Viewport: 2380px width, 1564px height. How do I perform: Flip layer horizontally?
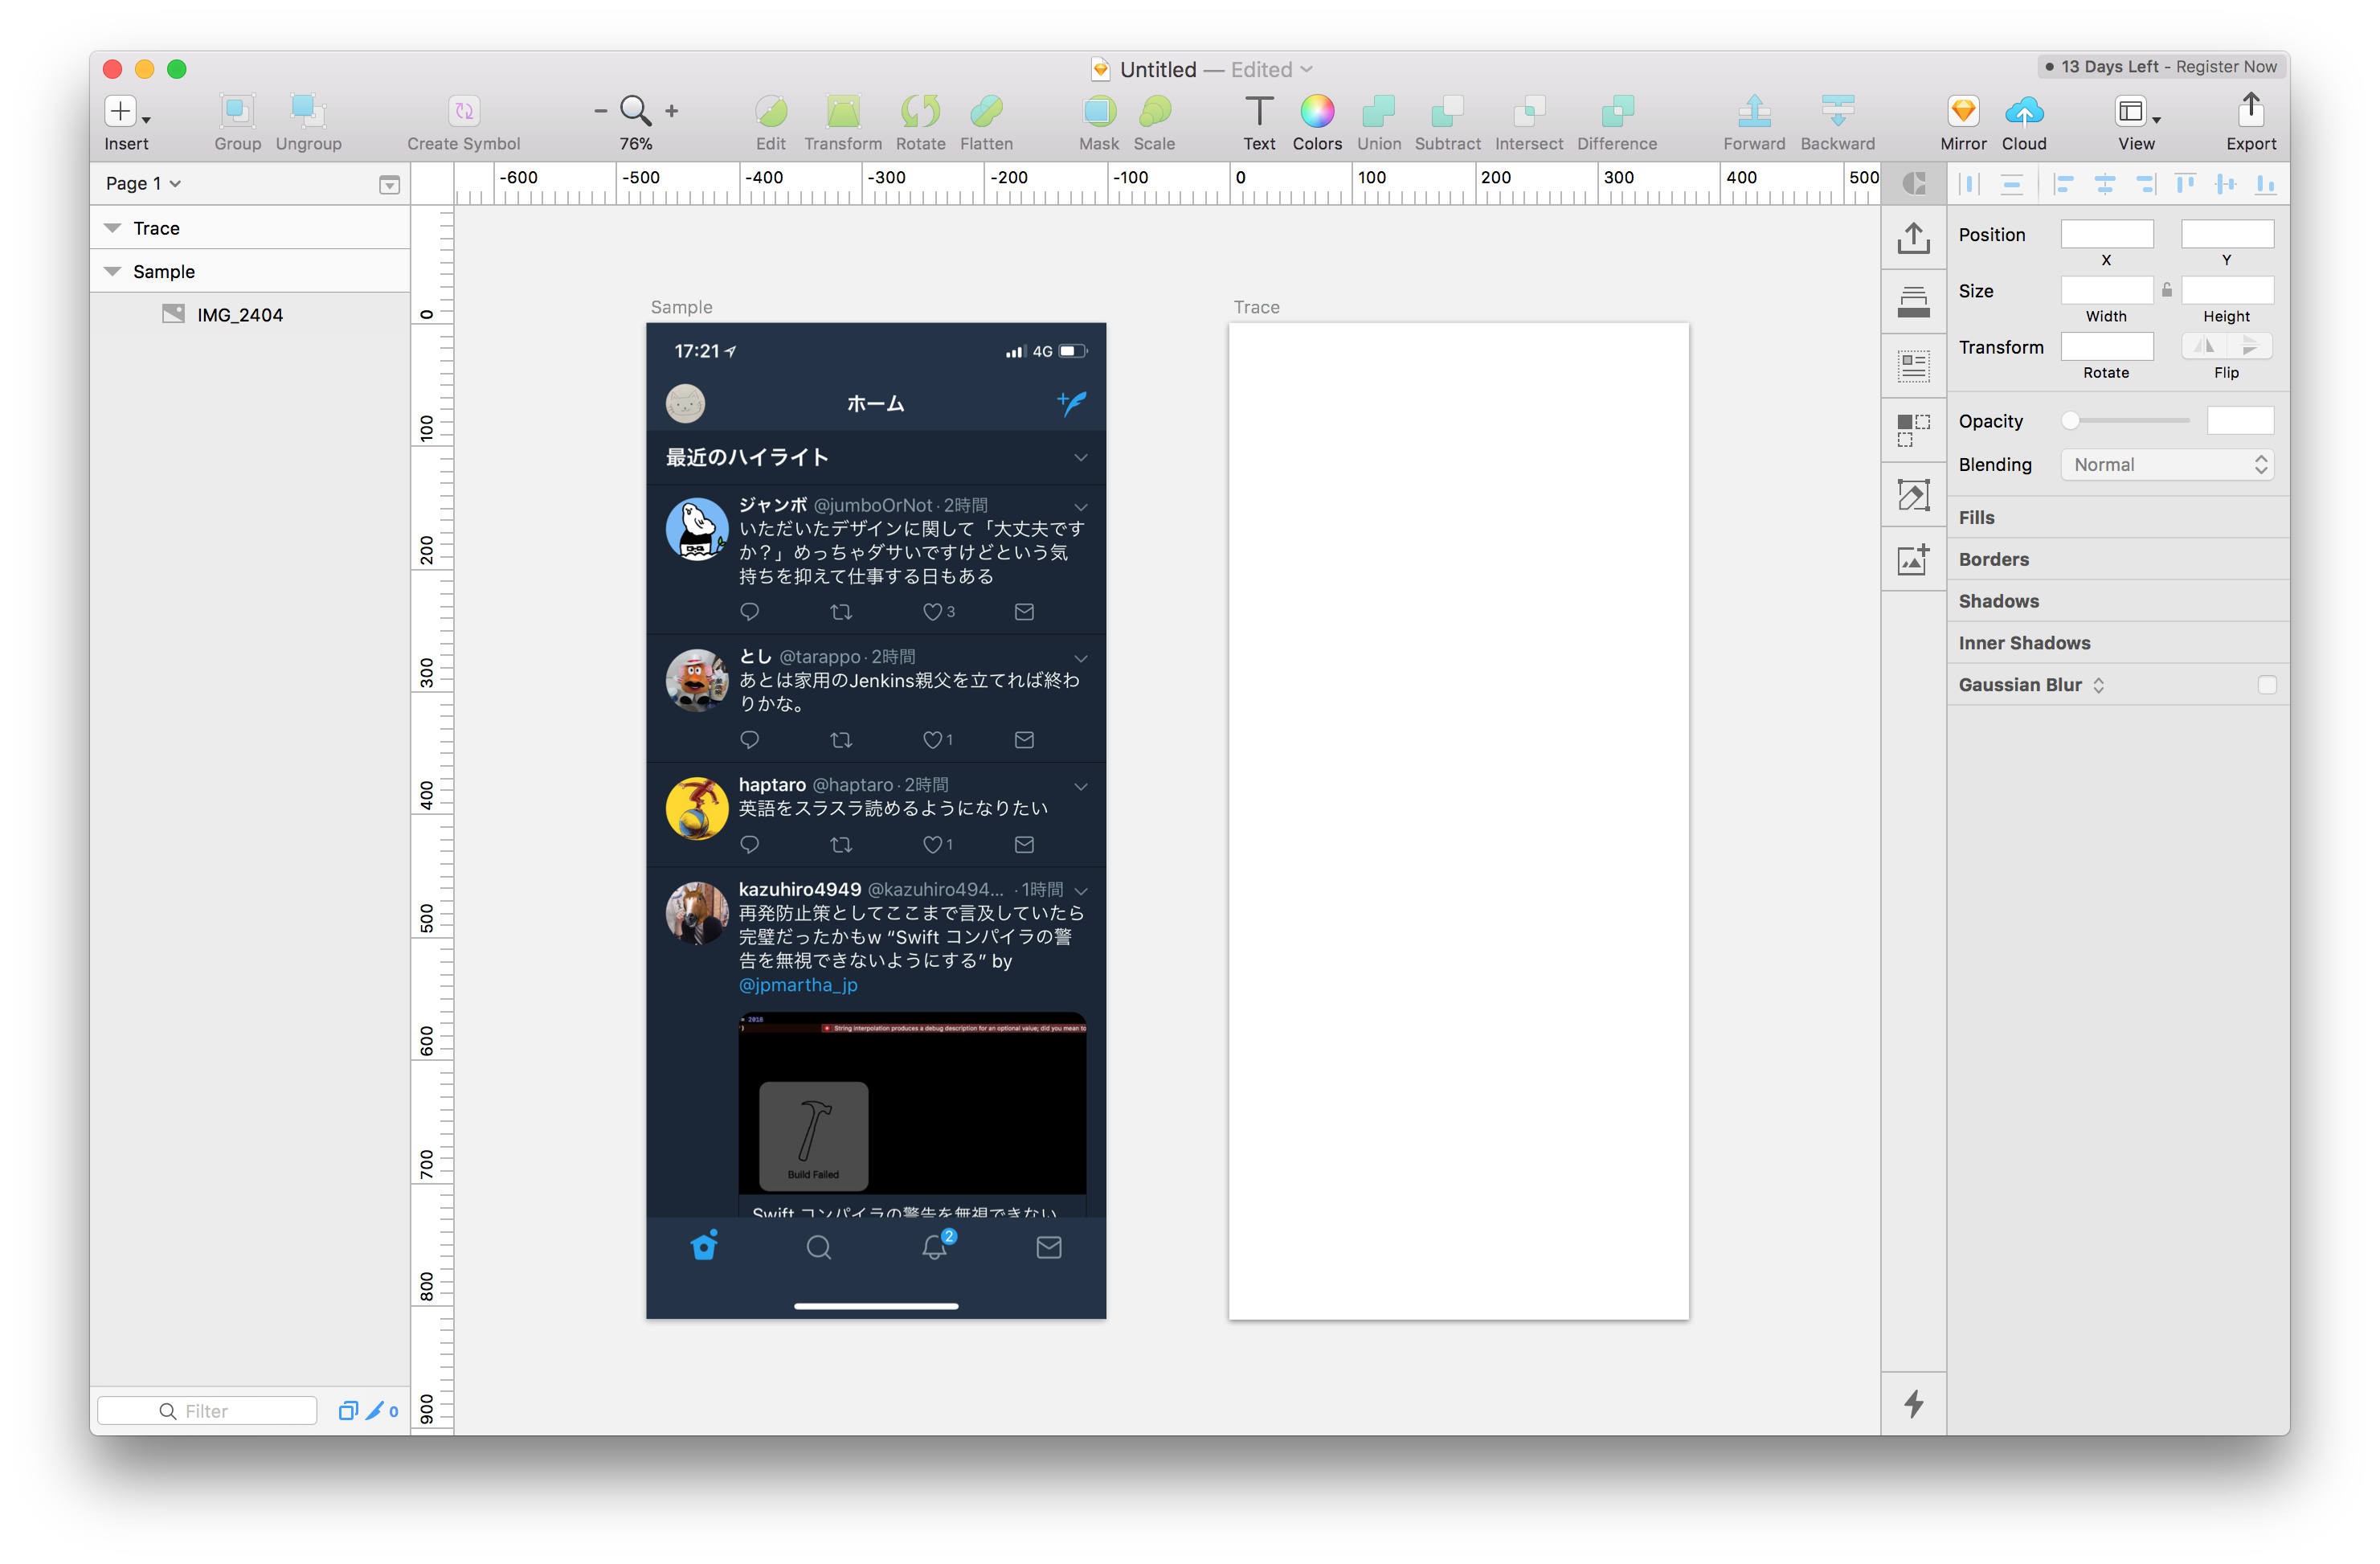[x=2204, y=347]
